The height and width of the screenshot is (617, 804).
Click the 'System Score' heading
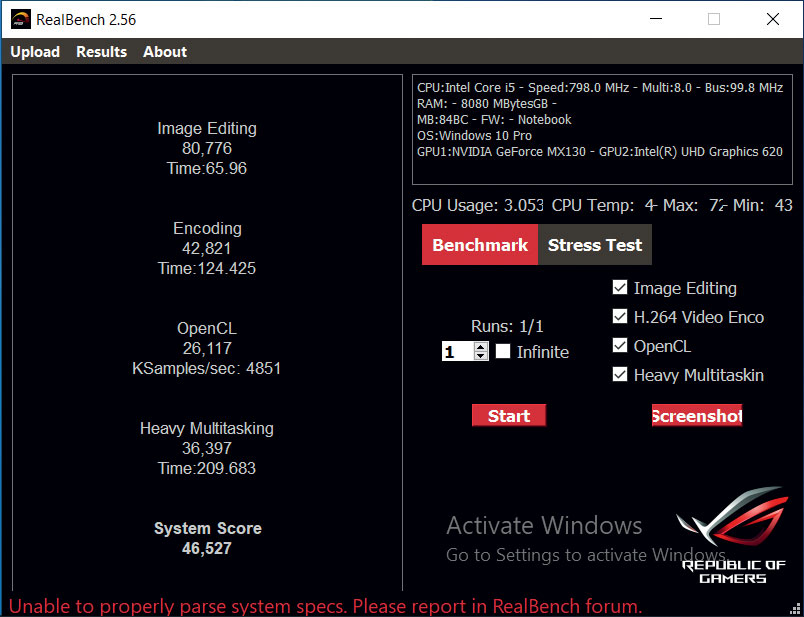pos(208,528)
